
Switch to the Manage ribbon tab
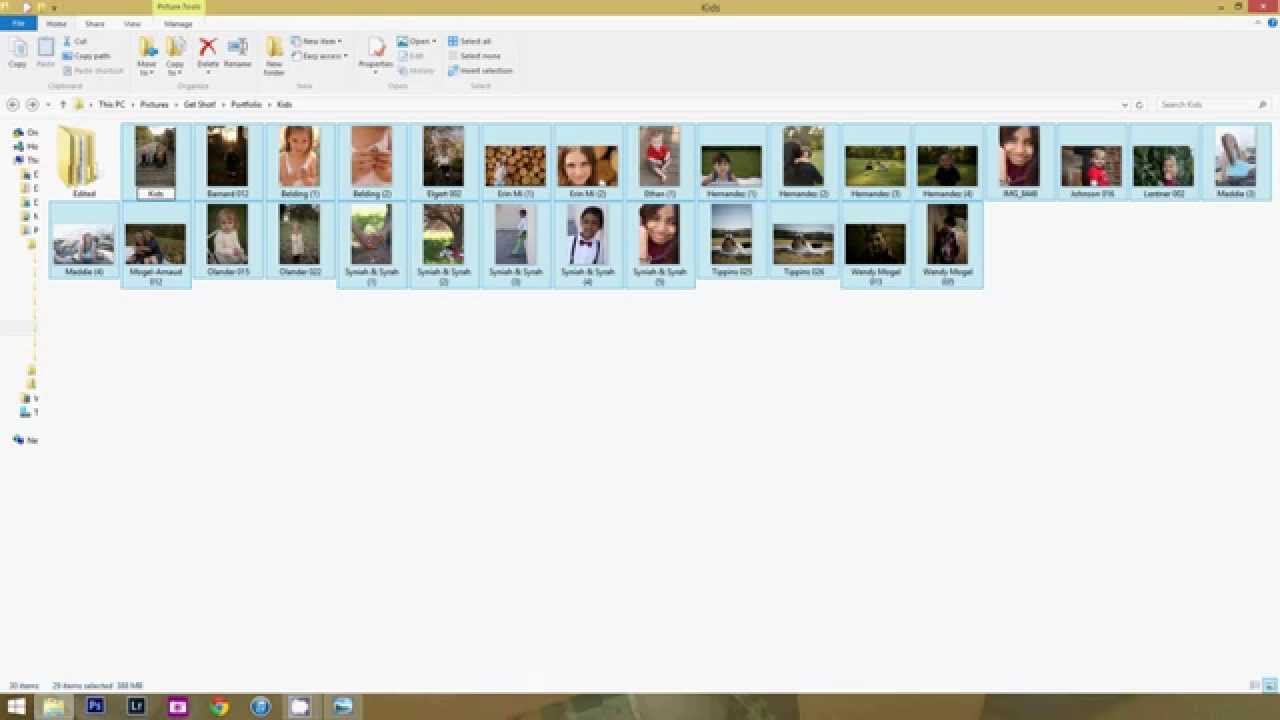click(x=178, y=23)
